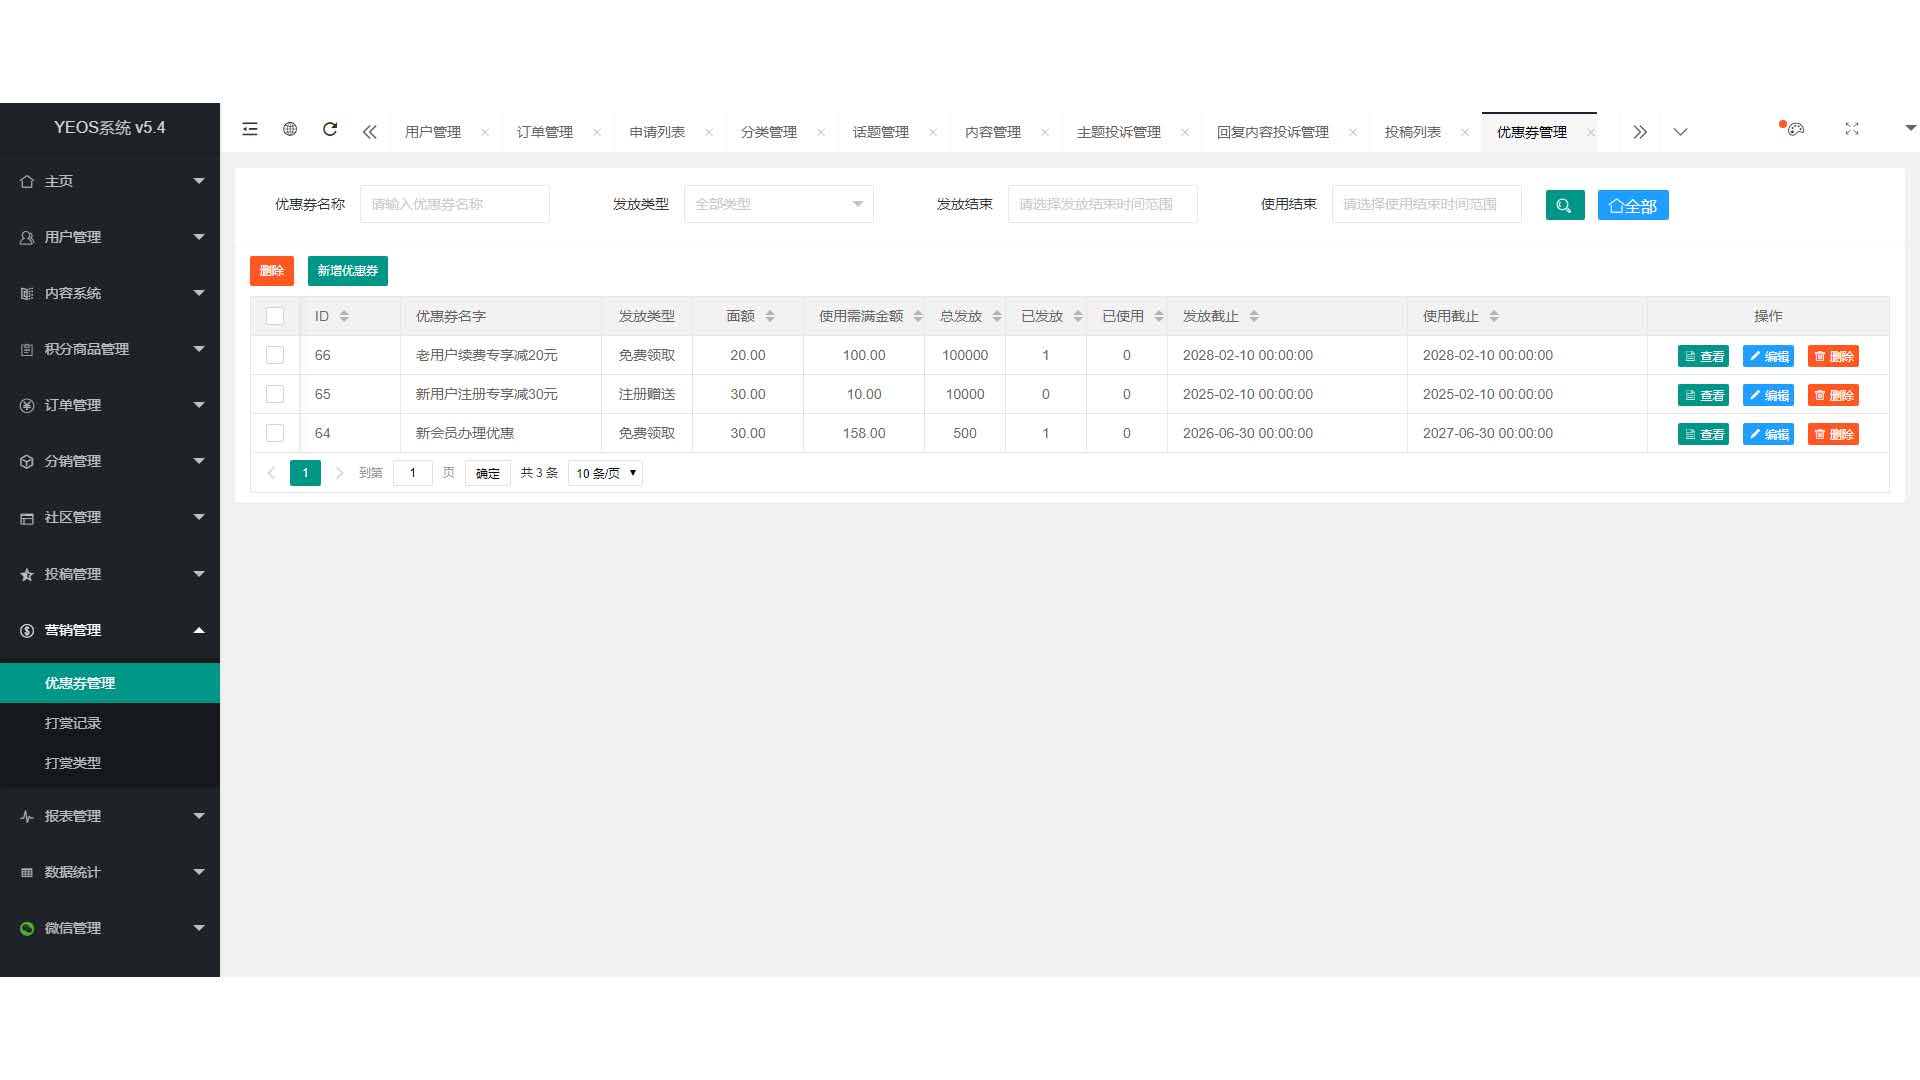Open the theme palette icon
This screenshot has width=1920, height=1080.
coord(1796,129)
